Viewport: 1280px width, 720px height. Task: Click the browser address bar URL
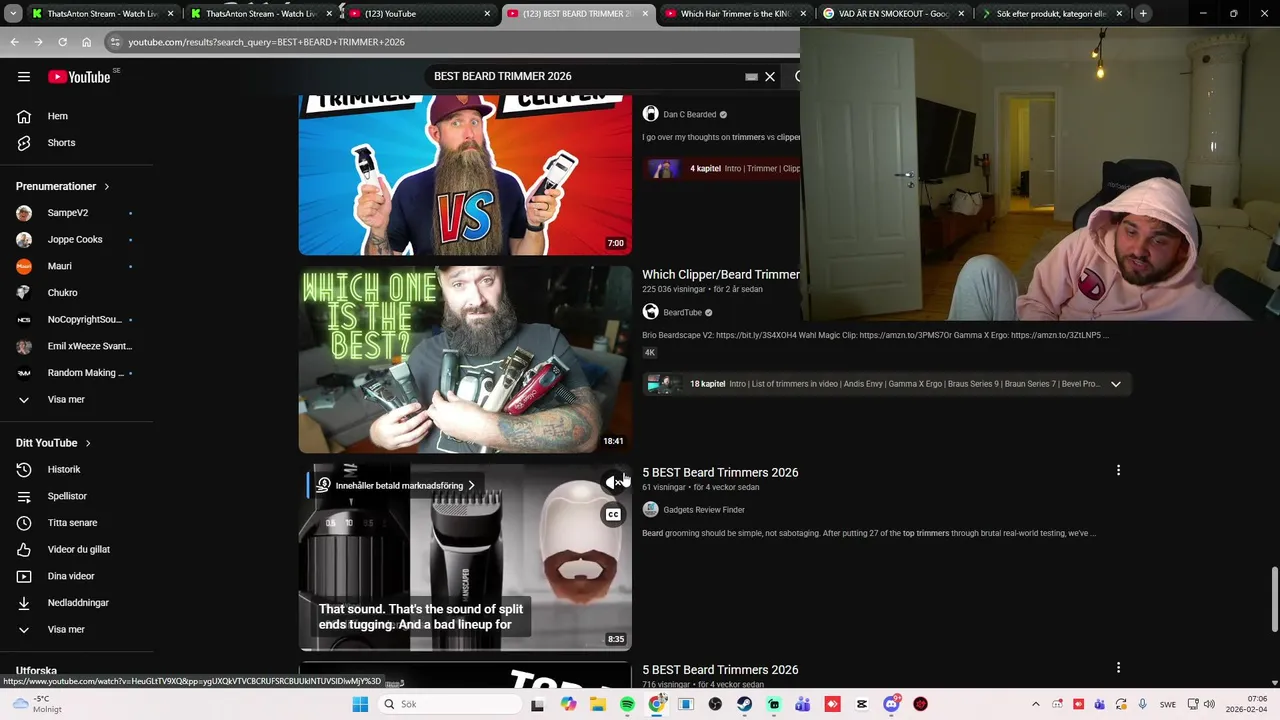point(266,42)
